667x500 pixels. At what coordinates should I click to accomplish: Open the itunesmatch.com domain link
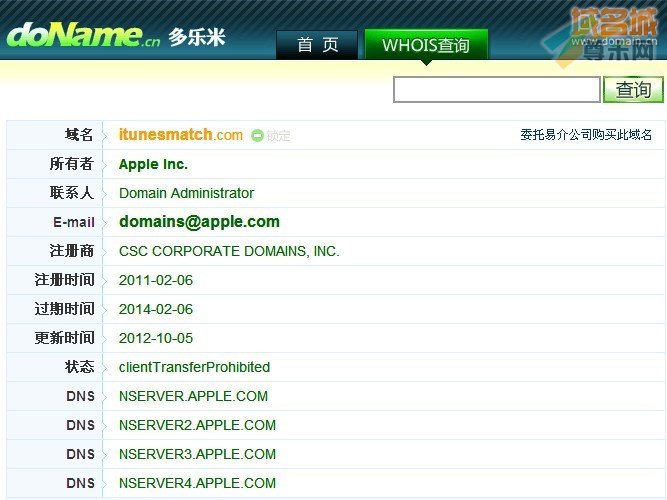tap(181, 135)
